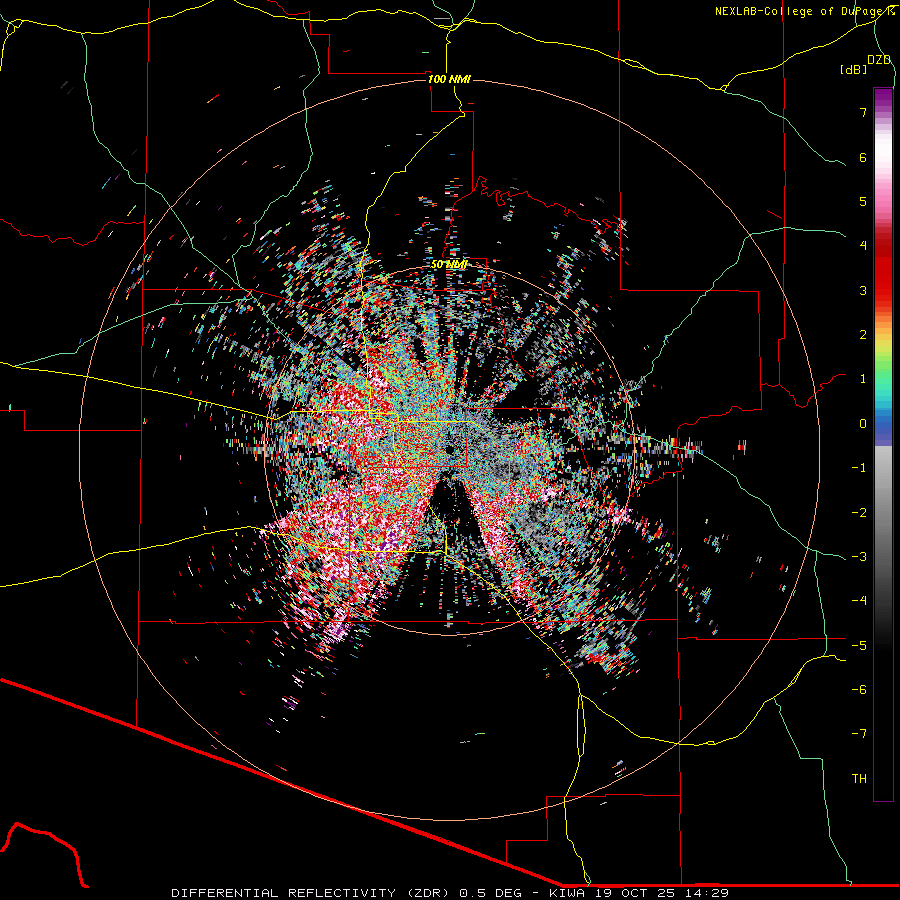Click the -3 value on the color scale
Screen dimensions: 900x900
[x=859, y=557]
